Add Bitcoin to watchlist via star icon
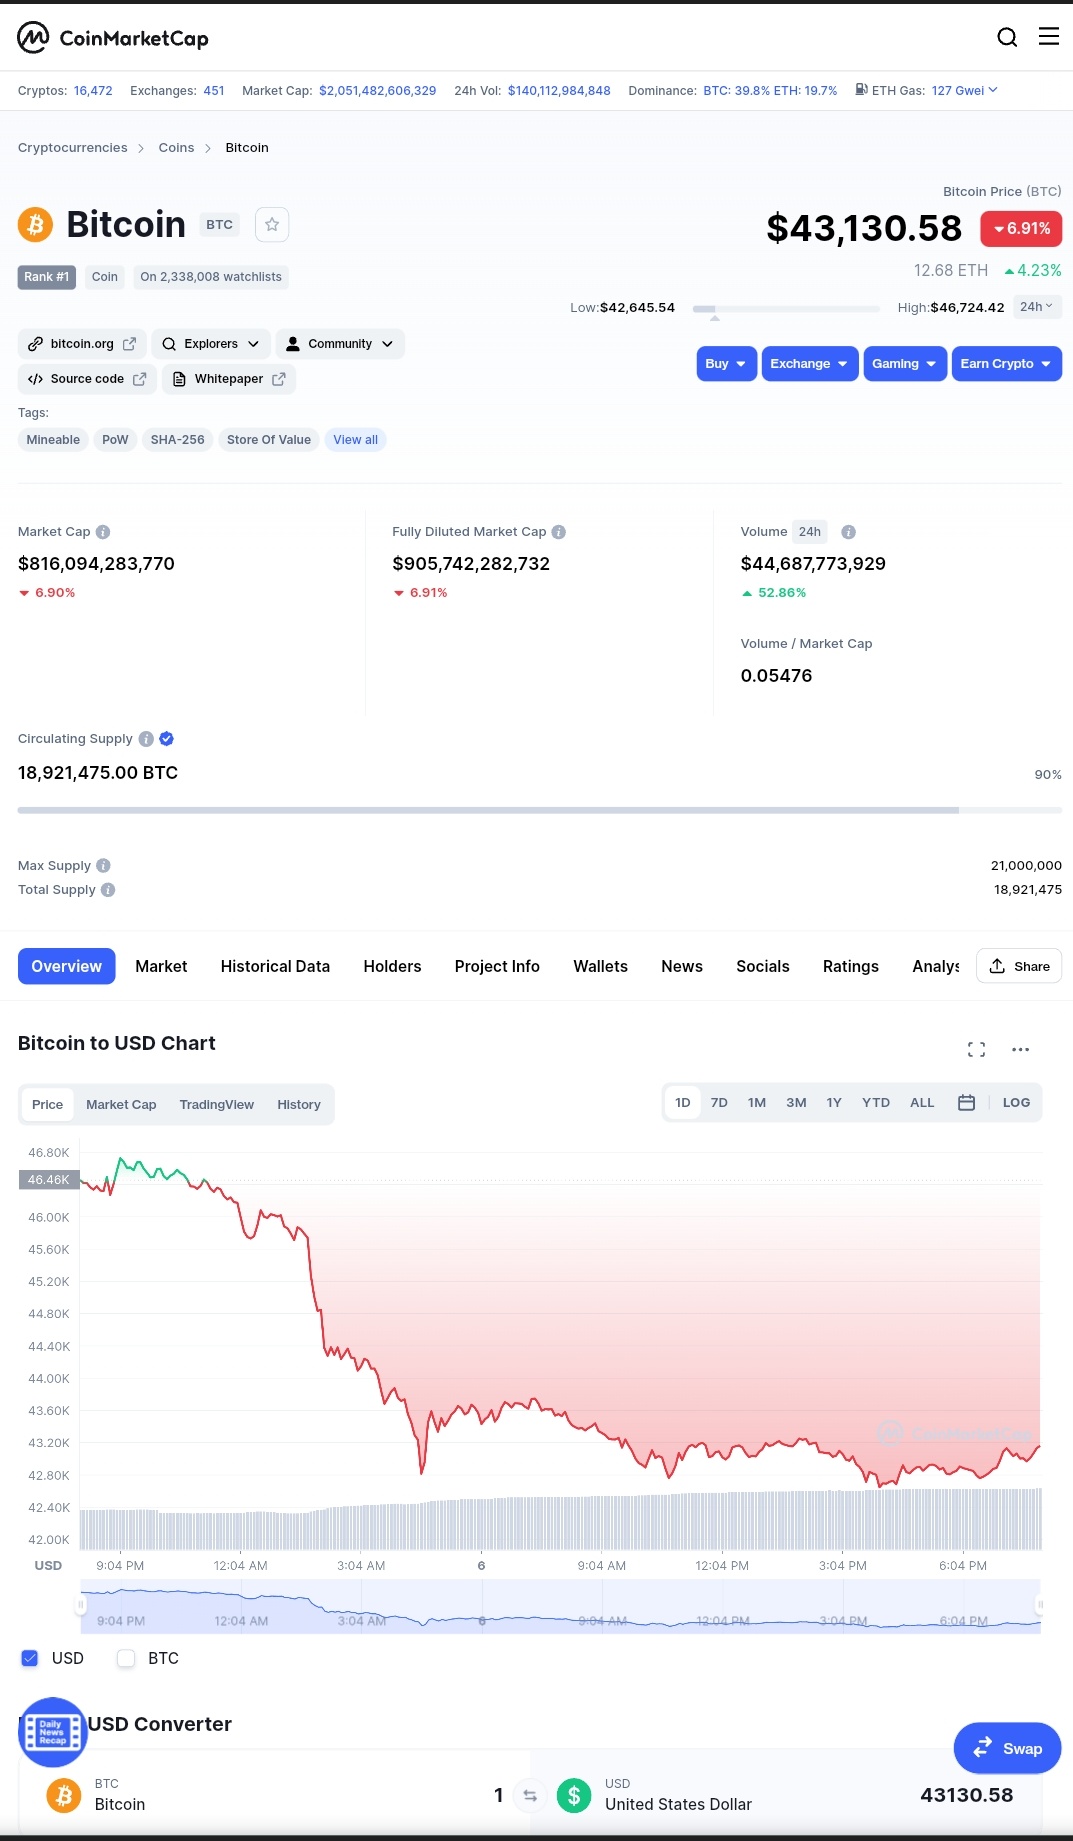The width and height of the screenshot is (1073, 1841). [272, 224]
